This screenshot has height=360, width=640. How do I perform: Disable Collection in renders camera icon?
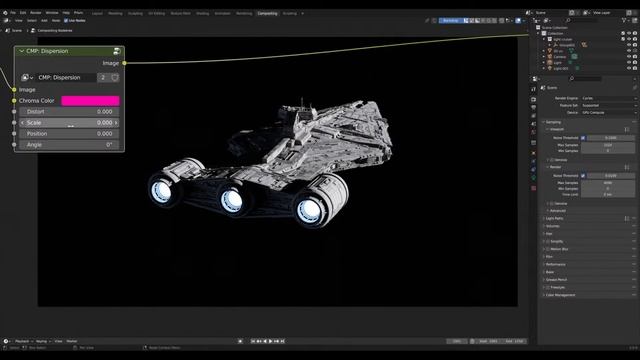tap(635, 33)
